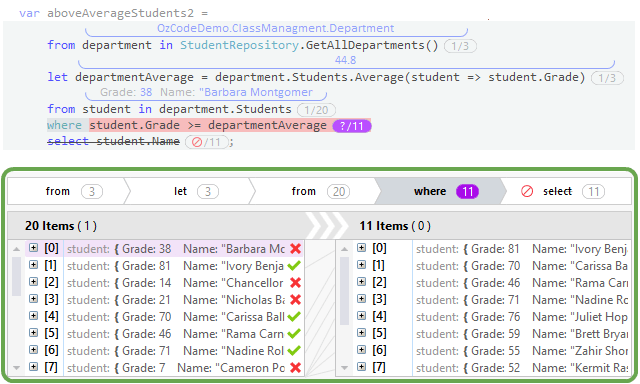This screenshot has height=384, width=640.
Task: Click highlighted where condition expression
Action: (208, 125)
